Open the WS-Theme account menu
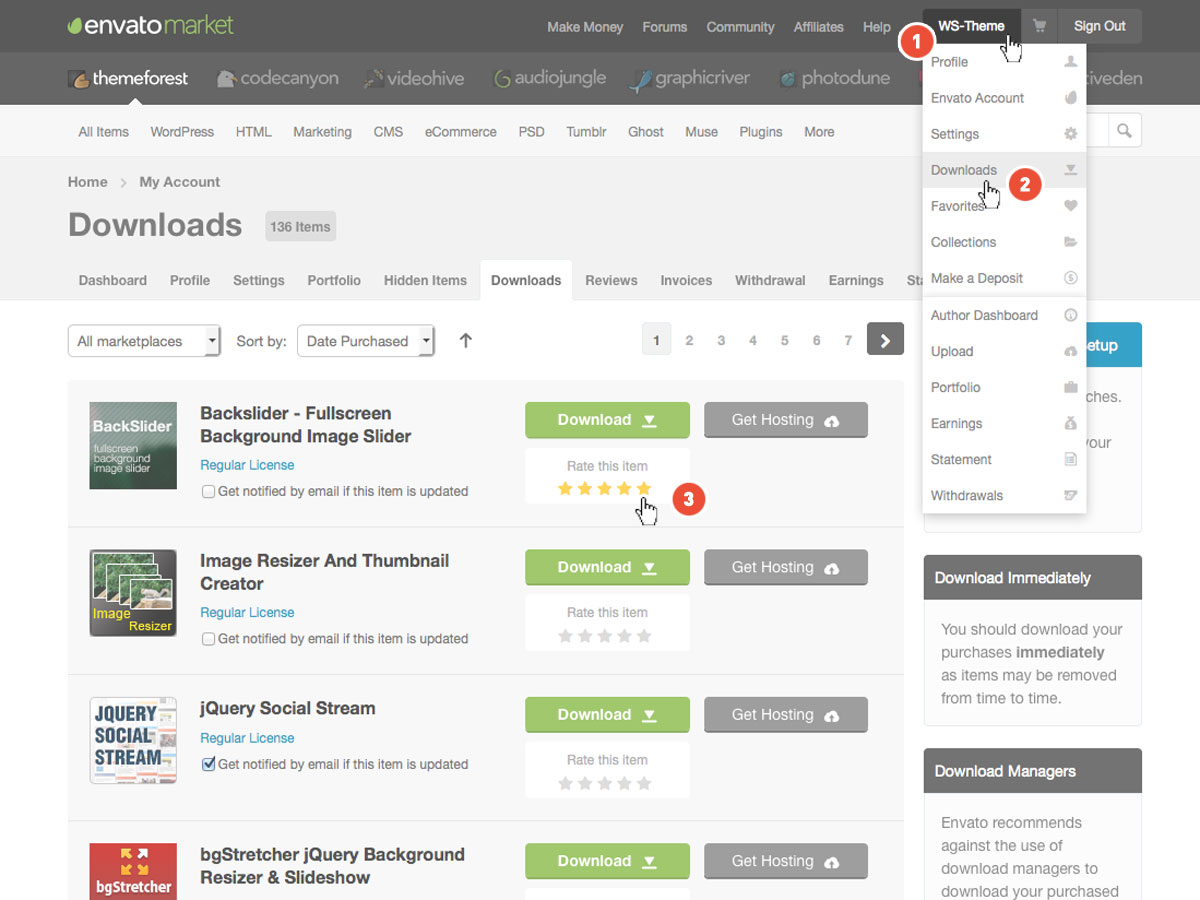1200x900 pixels. click(971, 27)
